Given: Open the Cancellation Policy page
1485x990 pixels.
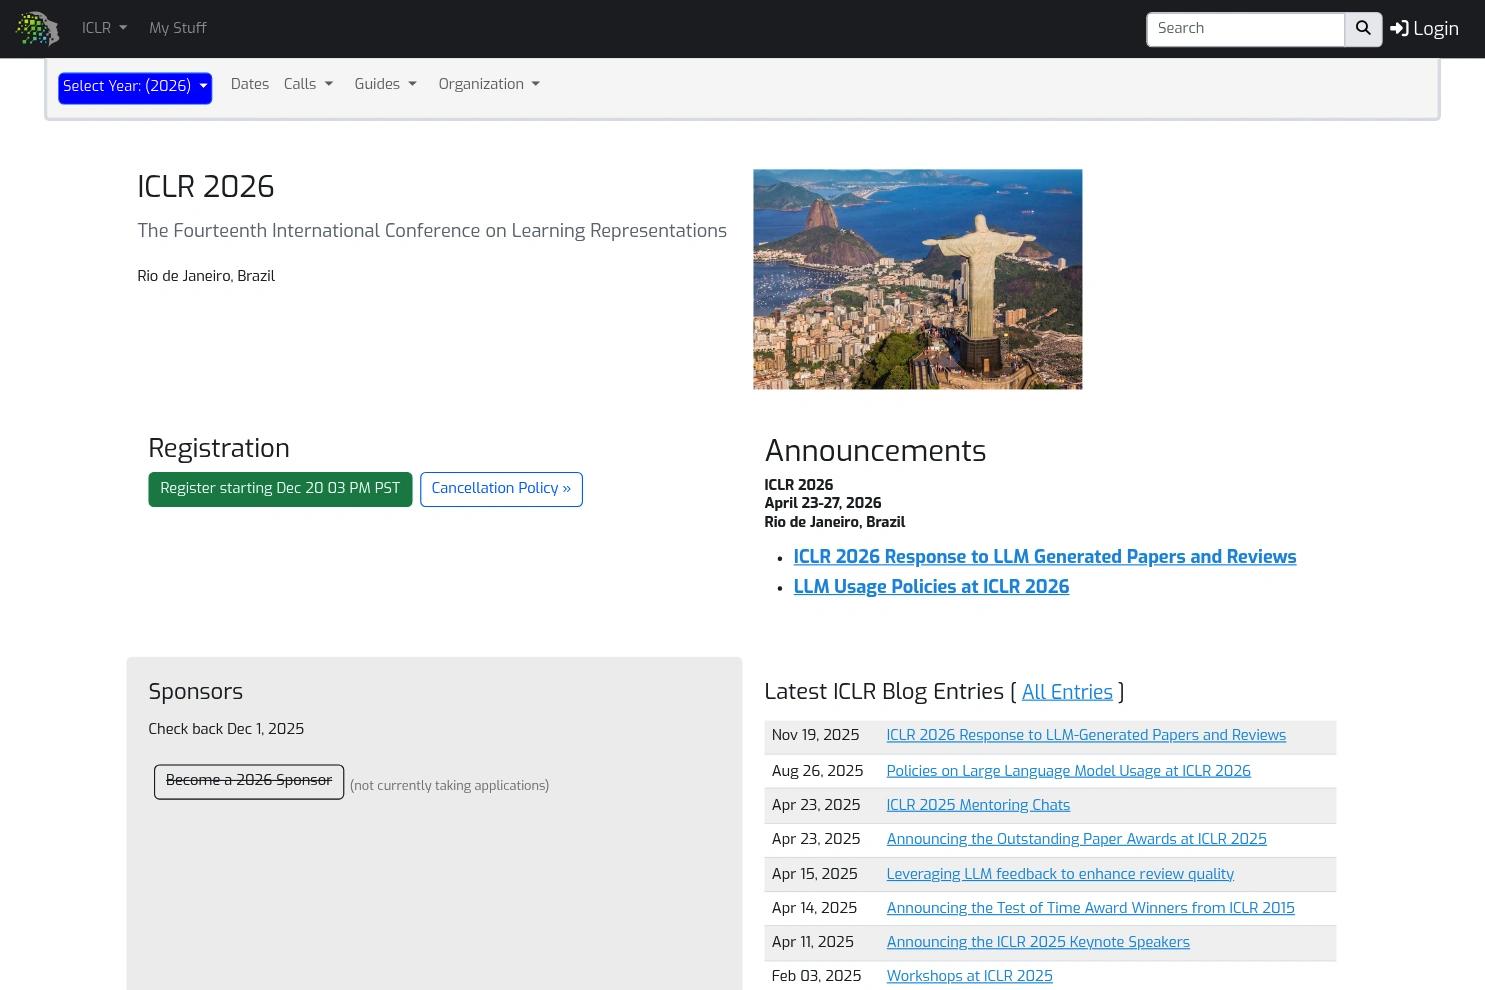Looking at the screenshot, I should 501,489.
